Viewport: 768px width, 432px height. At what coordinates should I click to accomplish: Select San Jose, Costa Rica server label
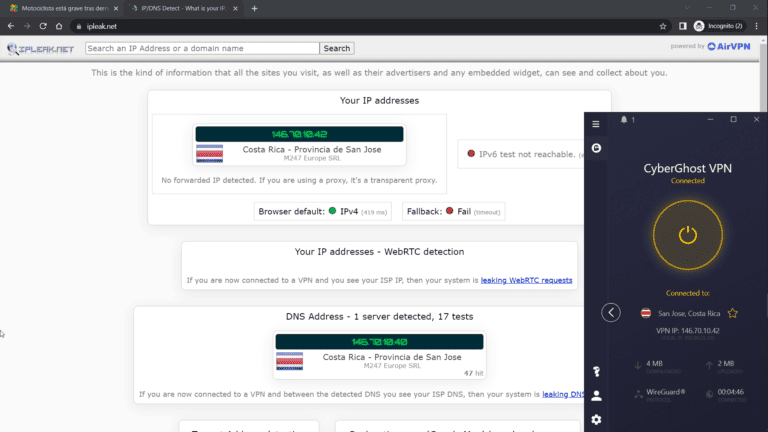(689, 313)
